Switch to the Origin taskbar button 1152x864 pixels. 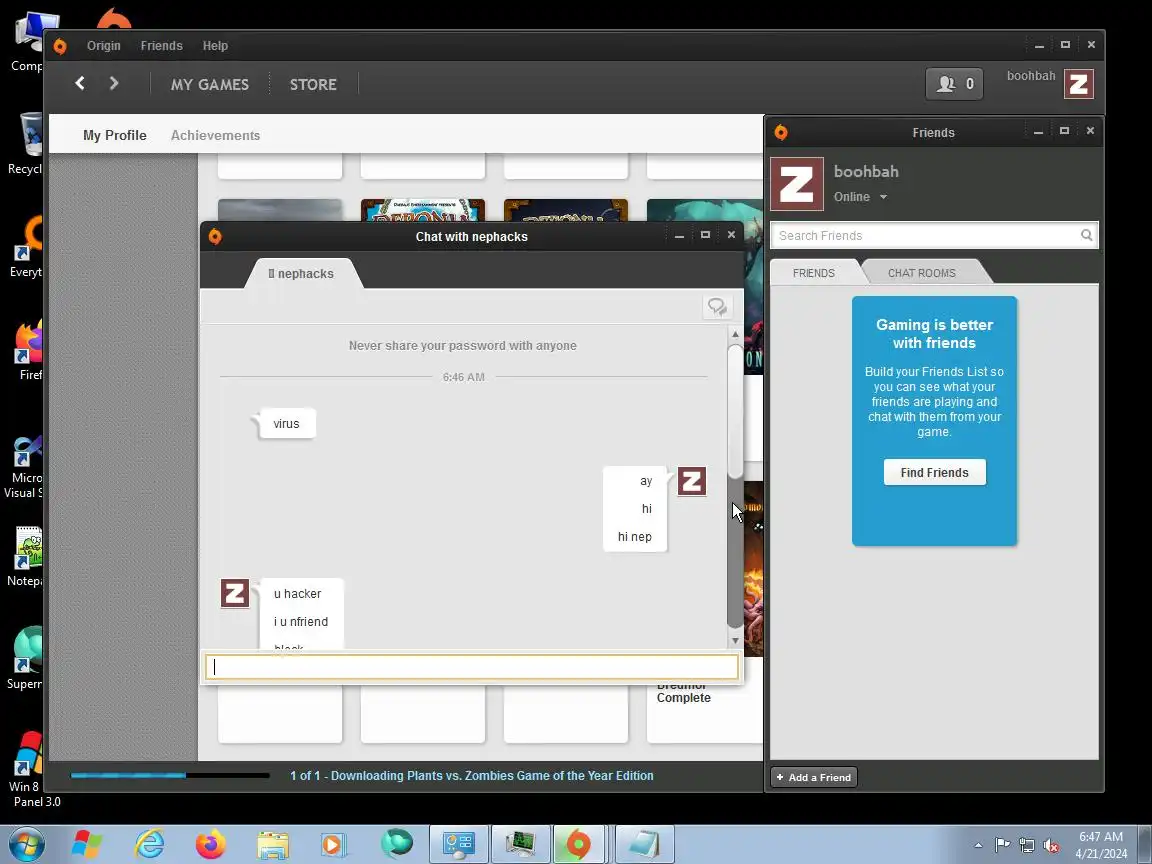coord(580,844)
